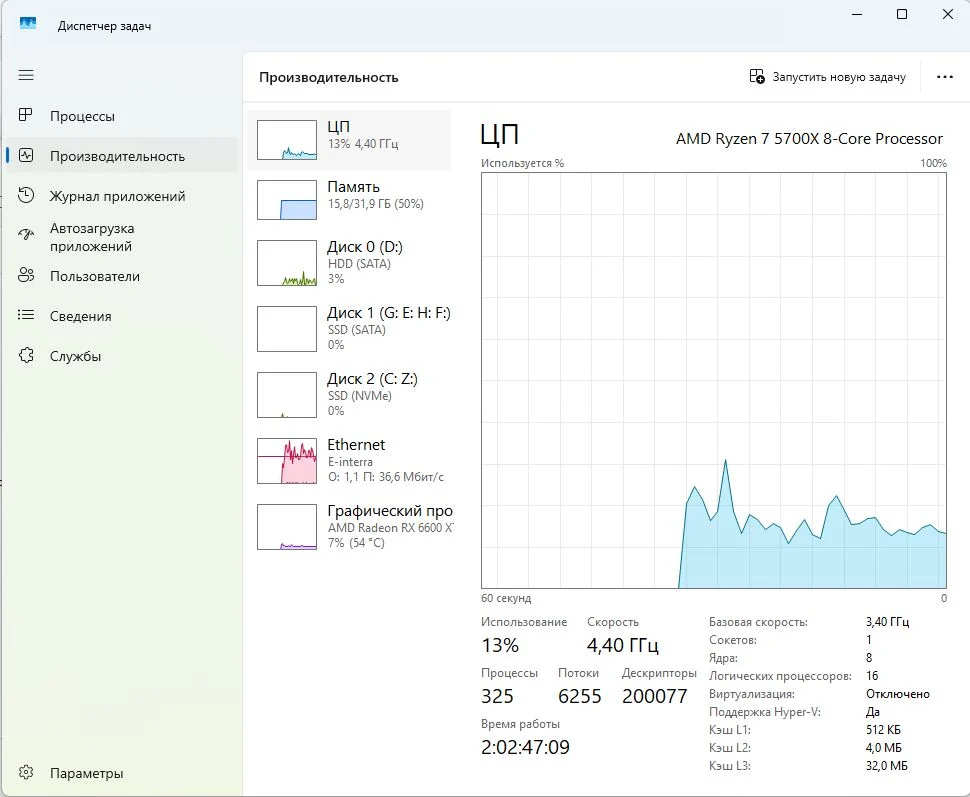
Task: Click SSD (NVMe) under Диск 2
Action: pyautogui.click(x=360, y=396)
